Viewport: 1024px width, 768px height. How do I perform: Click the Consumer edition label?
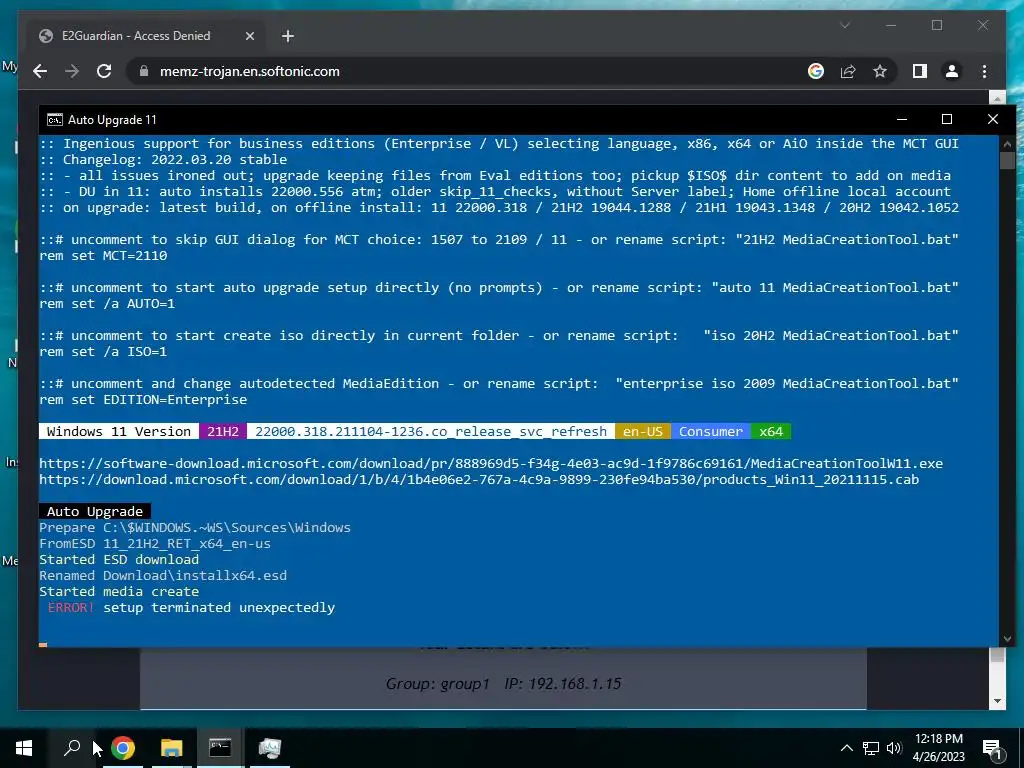(711, 432)
